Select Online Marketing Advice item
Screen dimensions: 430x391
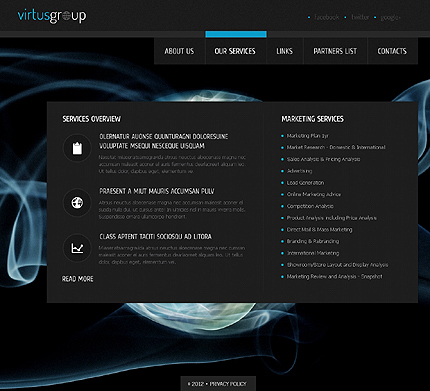point(314,194)
